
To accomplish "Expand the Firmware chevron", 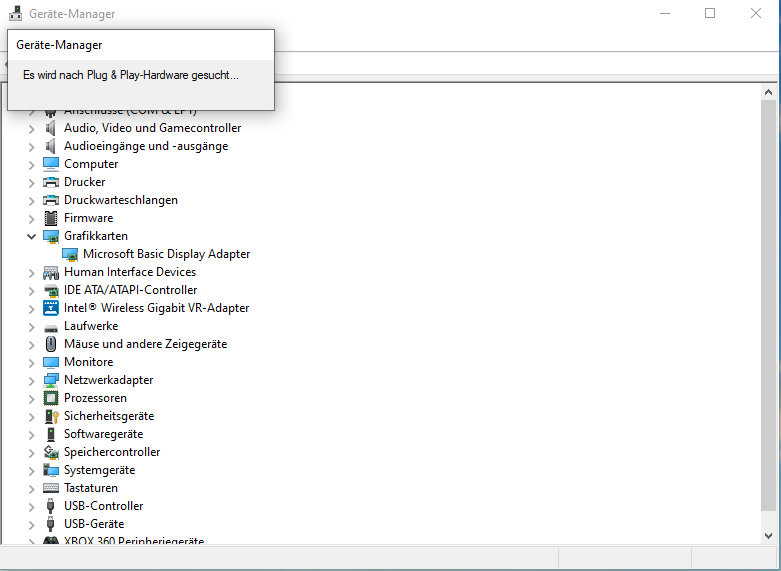I will (x=31, y=219).
